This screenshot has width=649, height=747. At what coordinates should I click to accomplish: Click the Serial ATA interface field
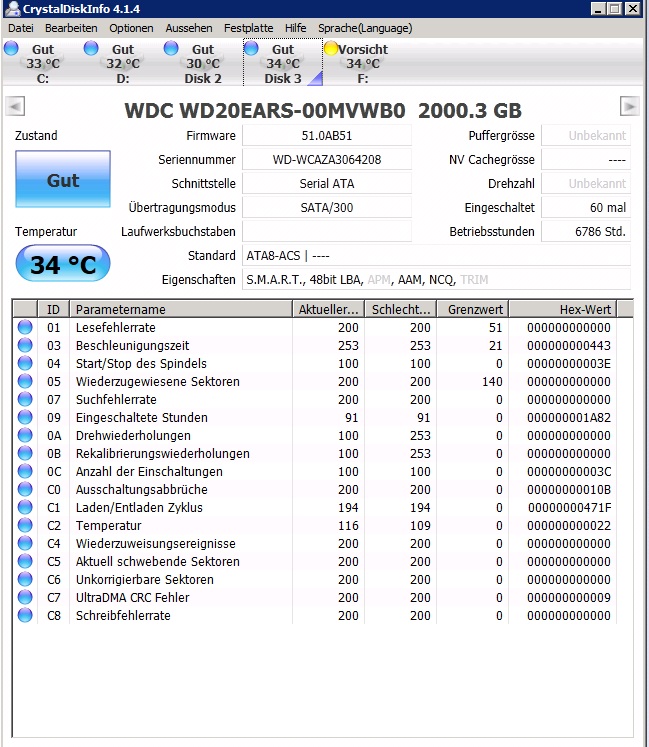pos(327,183)
